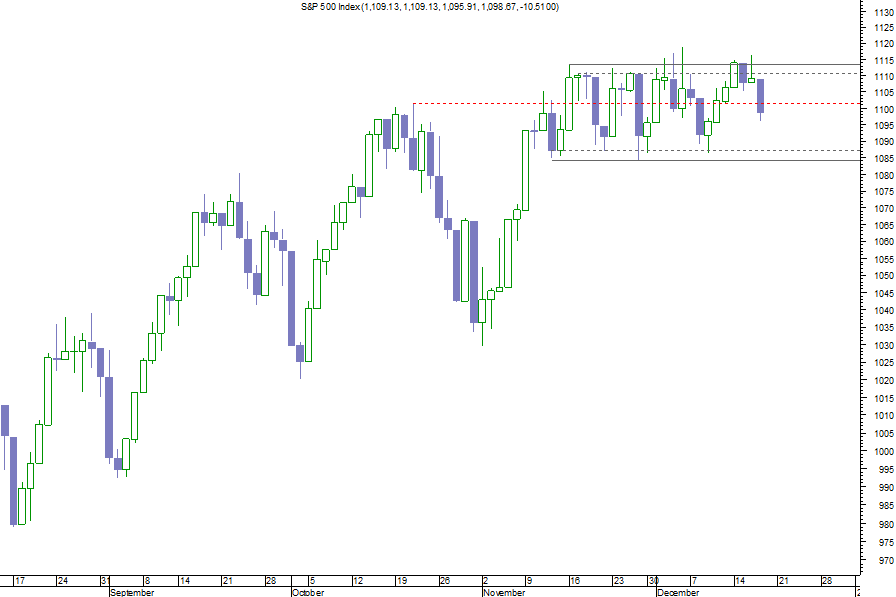Select date label 7 in December
This screenshot has height=597, width=896.
694,580
